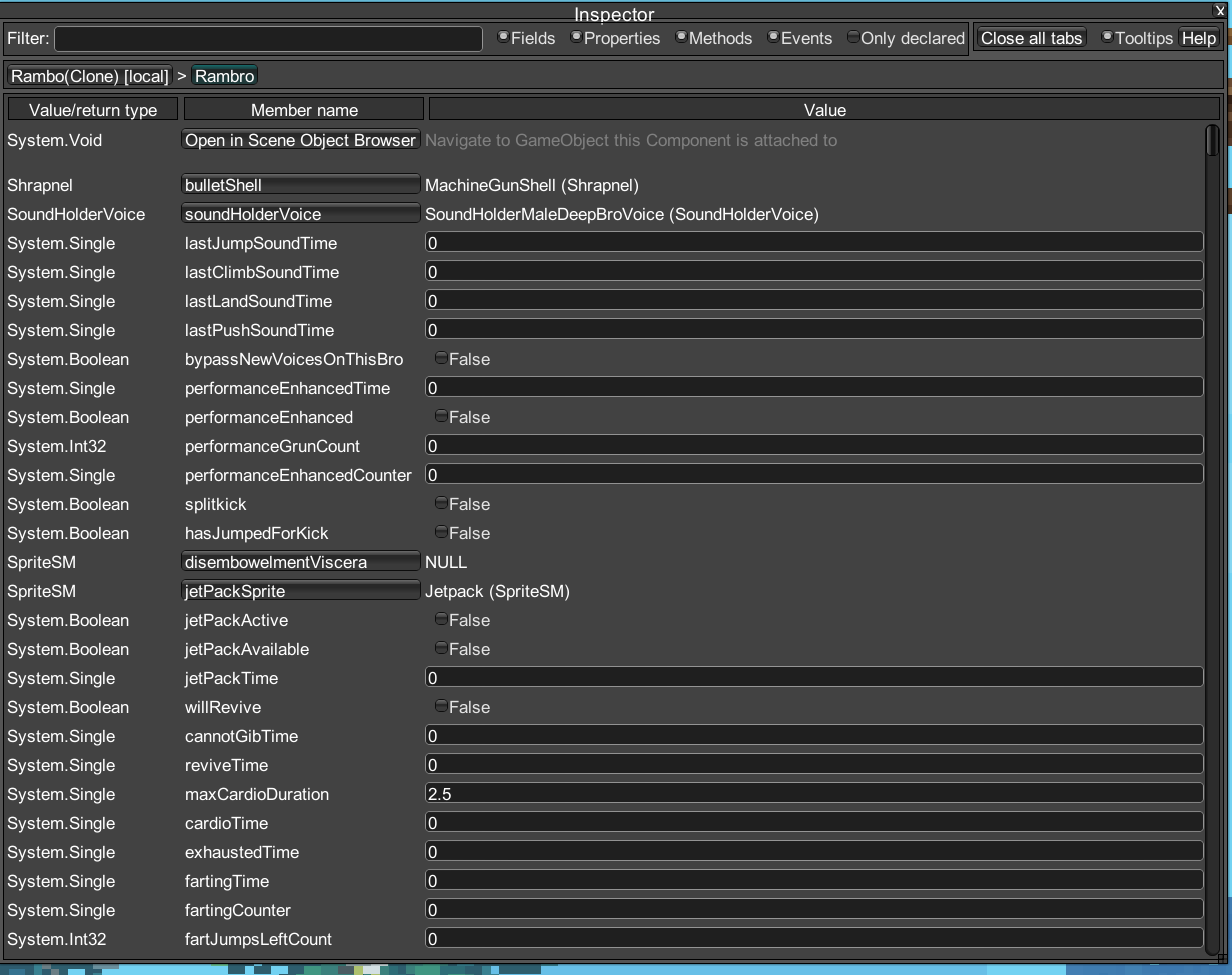
Task: Edit the maxCardioDuration field showing 2.5
Action: click(814, 793)
